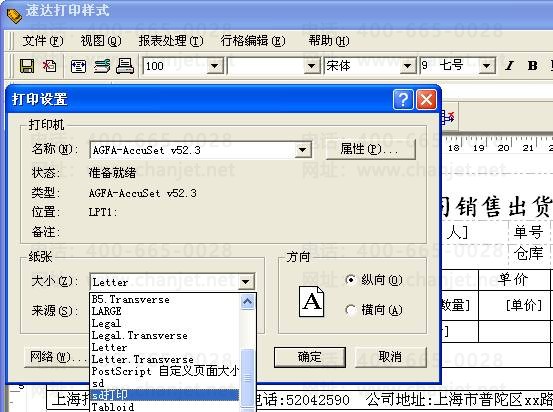Open the print preview icon in toolbar
This screenshot has width=553, height=412.
pos(78,66)
